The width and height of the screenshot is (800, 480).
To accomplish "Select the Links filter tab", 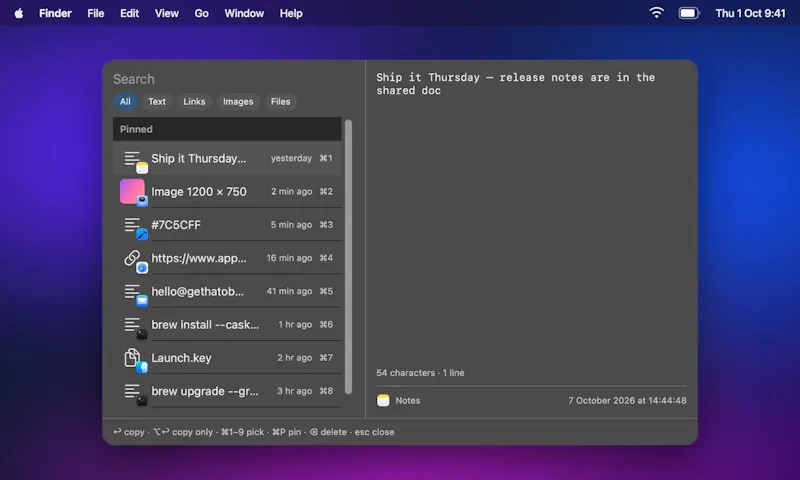I will tap(194, 102).
